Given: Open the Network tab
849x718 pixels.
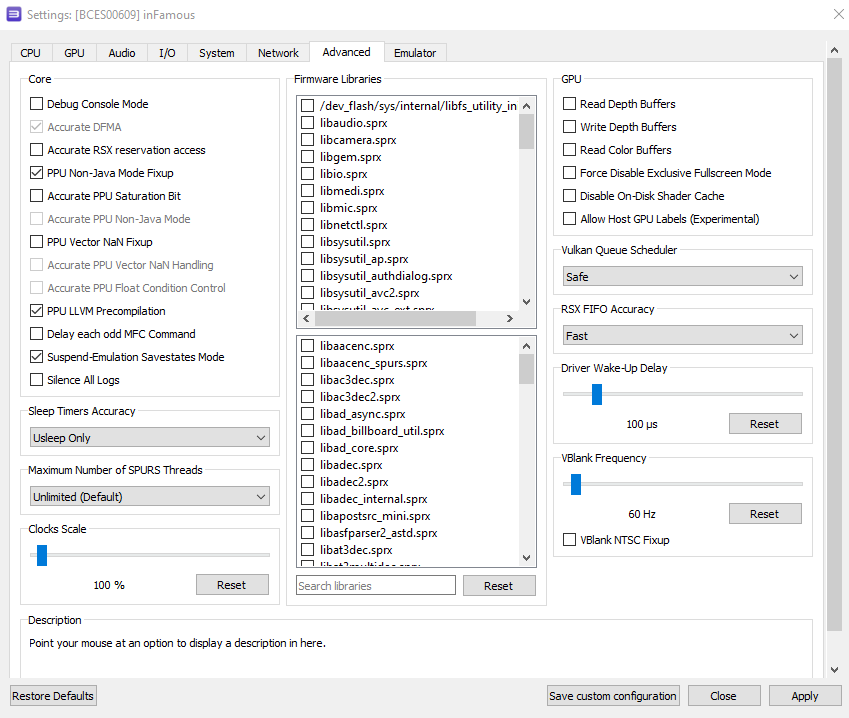Looking at the screenshot, I should tap(278, 53).
